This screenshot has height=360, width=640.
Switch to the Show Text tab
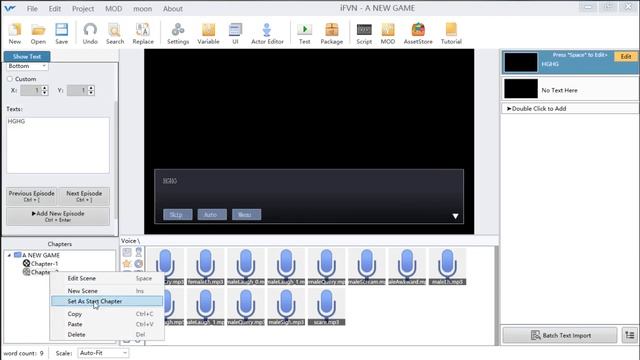pyautogui.click(x=27, y=56)
